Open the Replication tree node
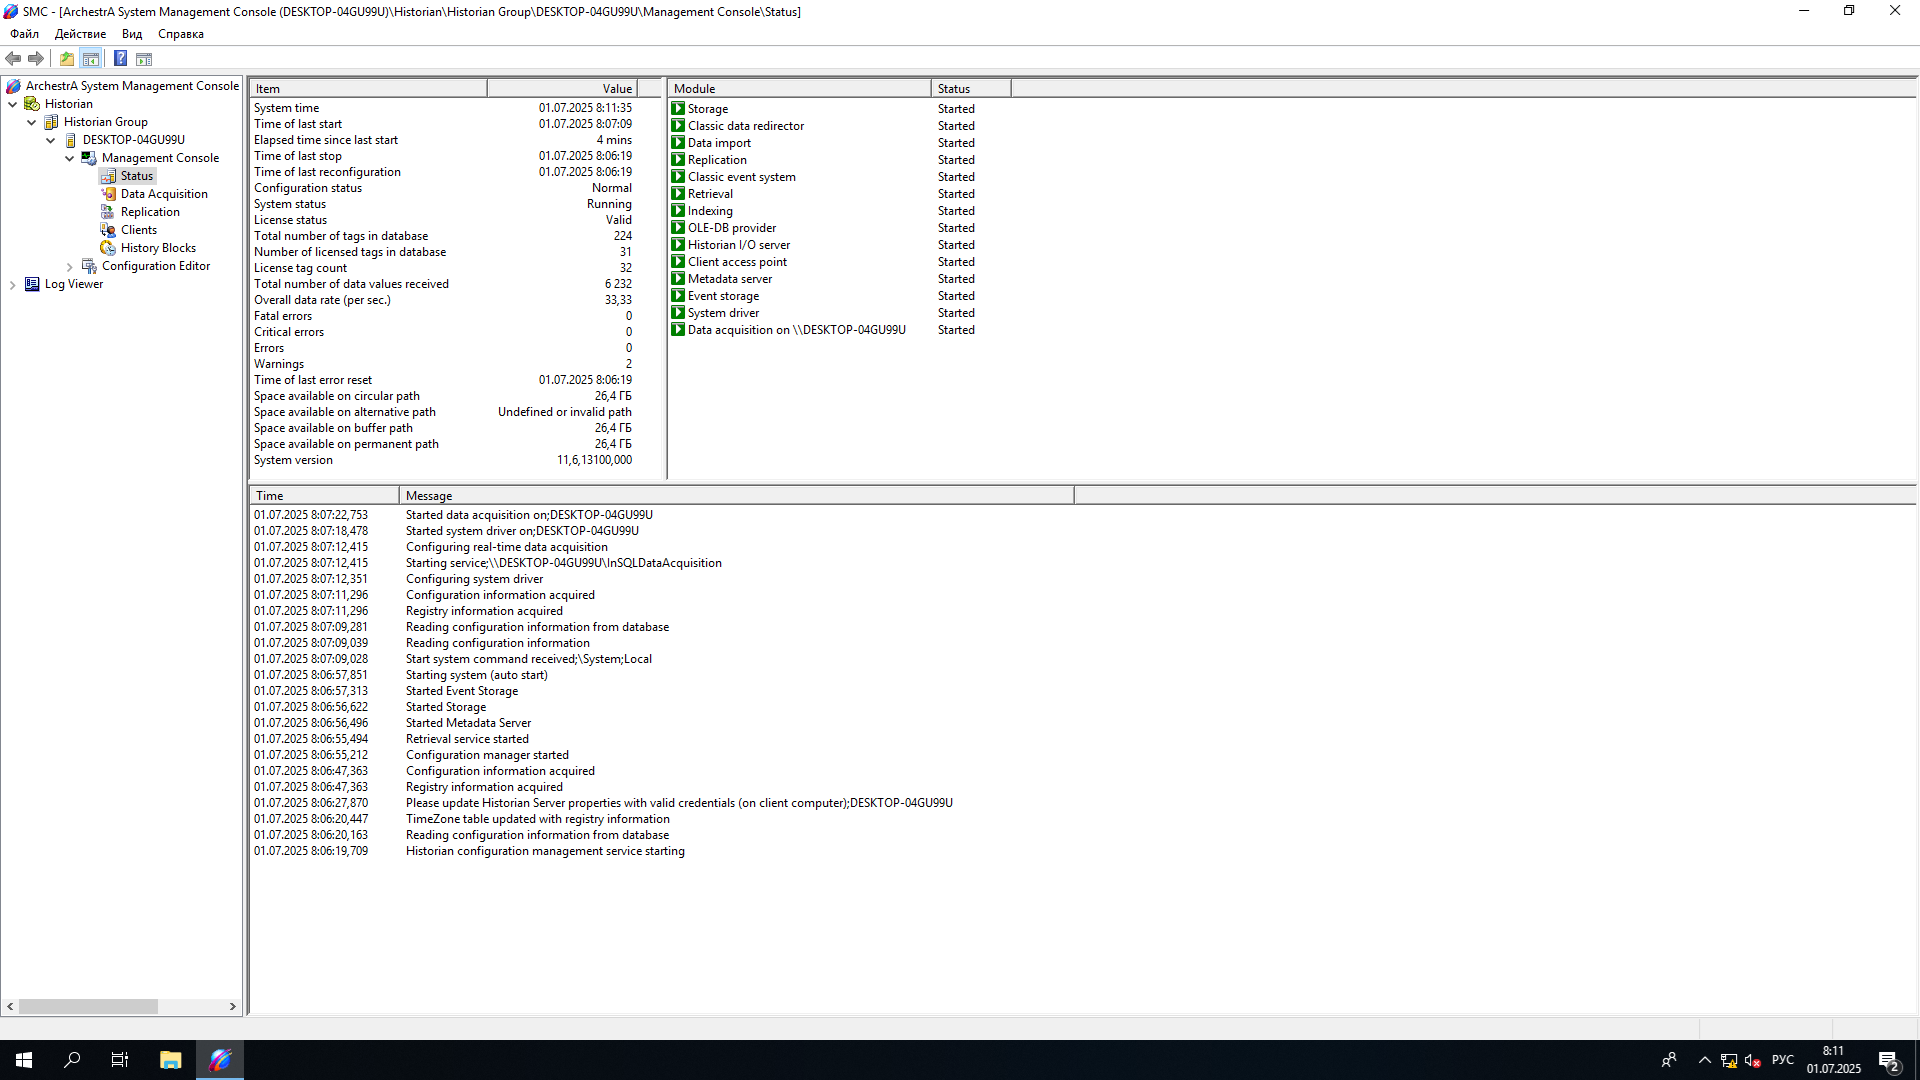Viewport: 1920px width, 1080px height. (x=150, y=212)
